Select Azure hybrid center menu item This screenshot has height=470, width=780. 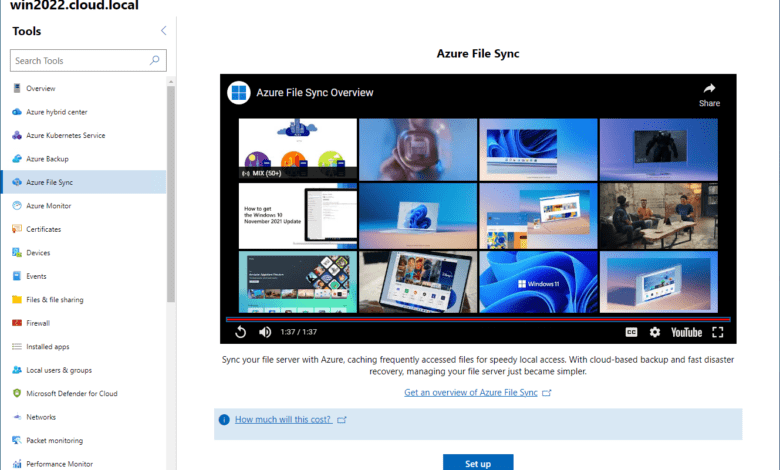(x=57, y=112)
